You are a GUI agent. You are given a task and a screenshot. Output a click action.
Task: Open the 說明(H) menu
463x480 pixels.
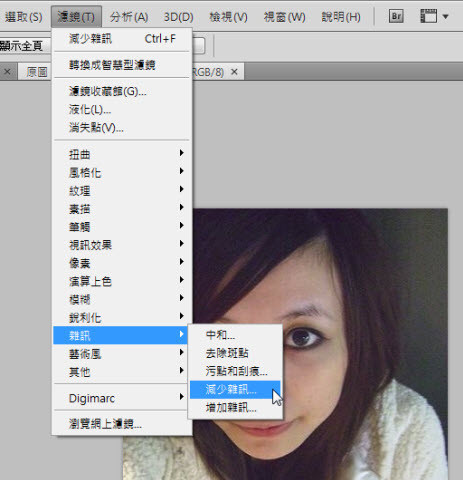coord(341,17)
